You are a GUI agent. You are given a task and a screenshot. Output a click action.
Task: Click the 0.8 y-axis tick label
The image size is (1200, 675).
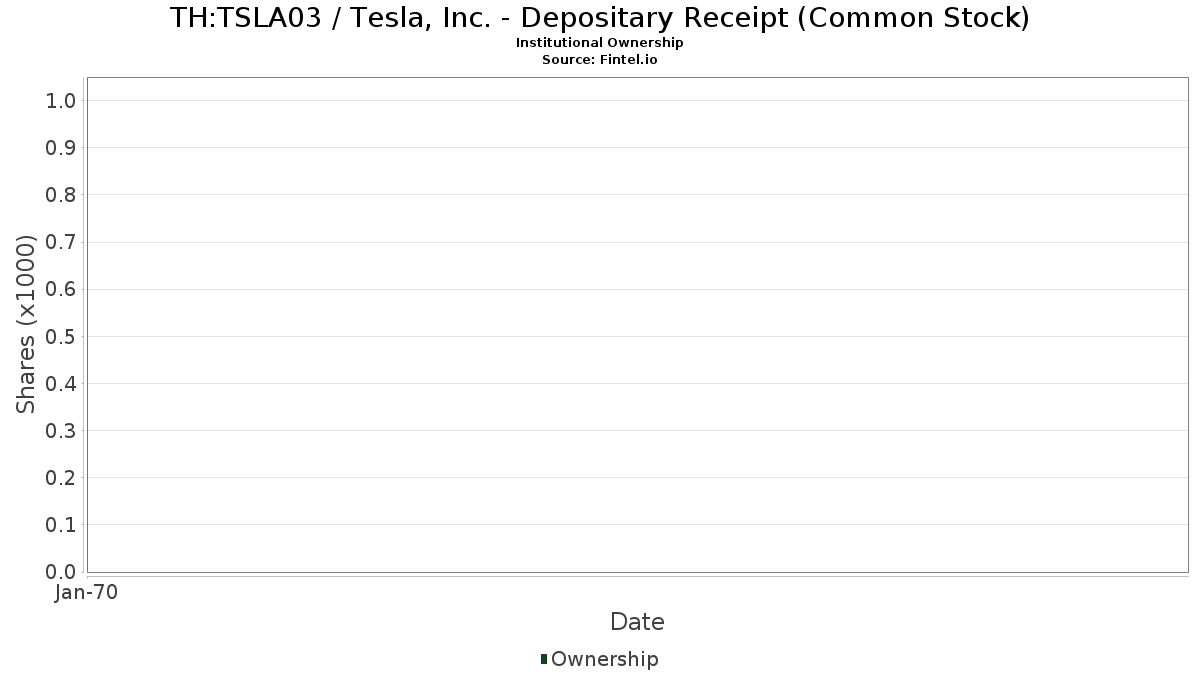(x=61, y=195)
